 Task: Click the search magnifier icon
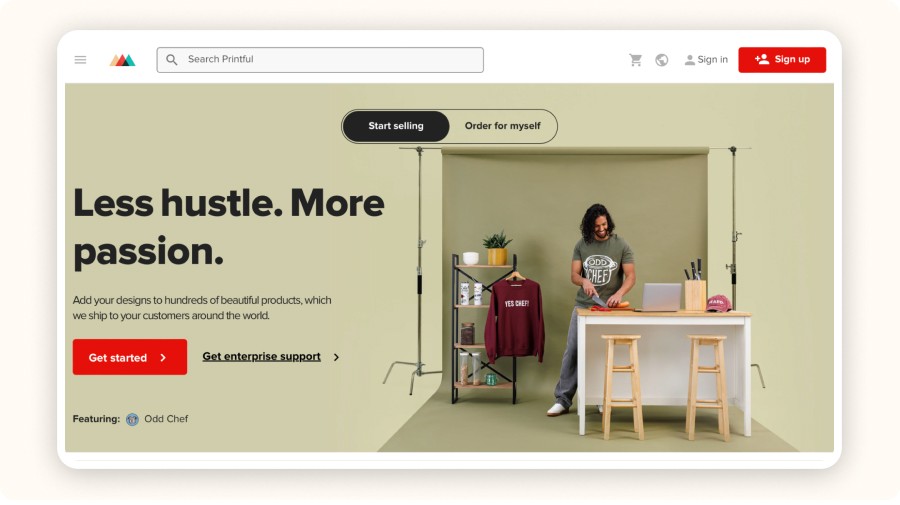(x=172, y=60)
